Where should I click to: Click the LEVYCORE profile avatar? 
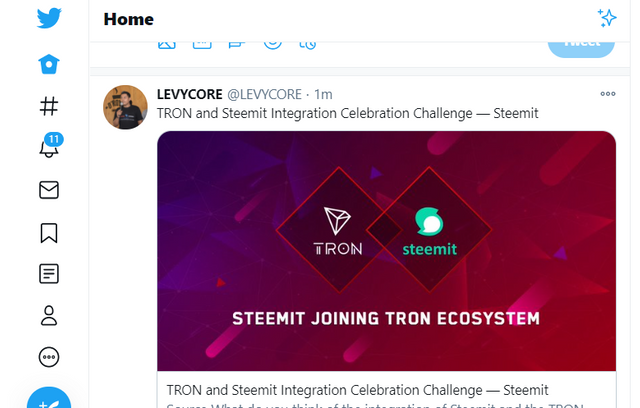click(125, 107)
